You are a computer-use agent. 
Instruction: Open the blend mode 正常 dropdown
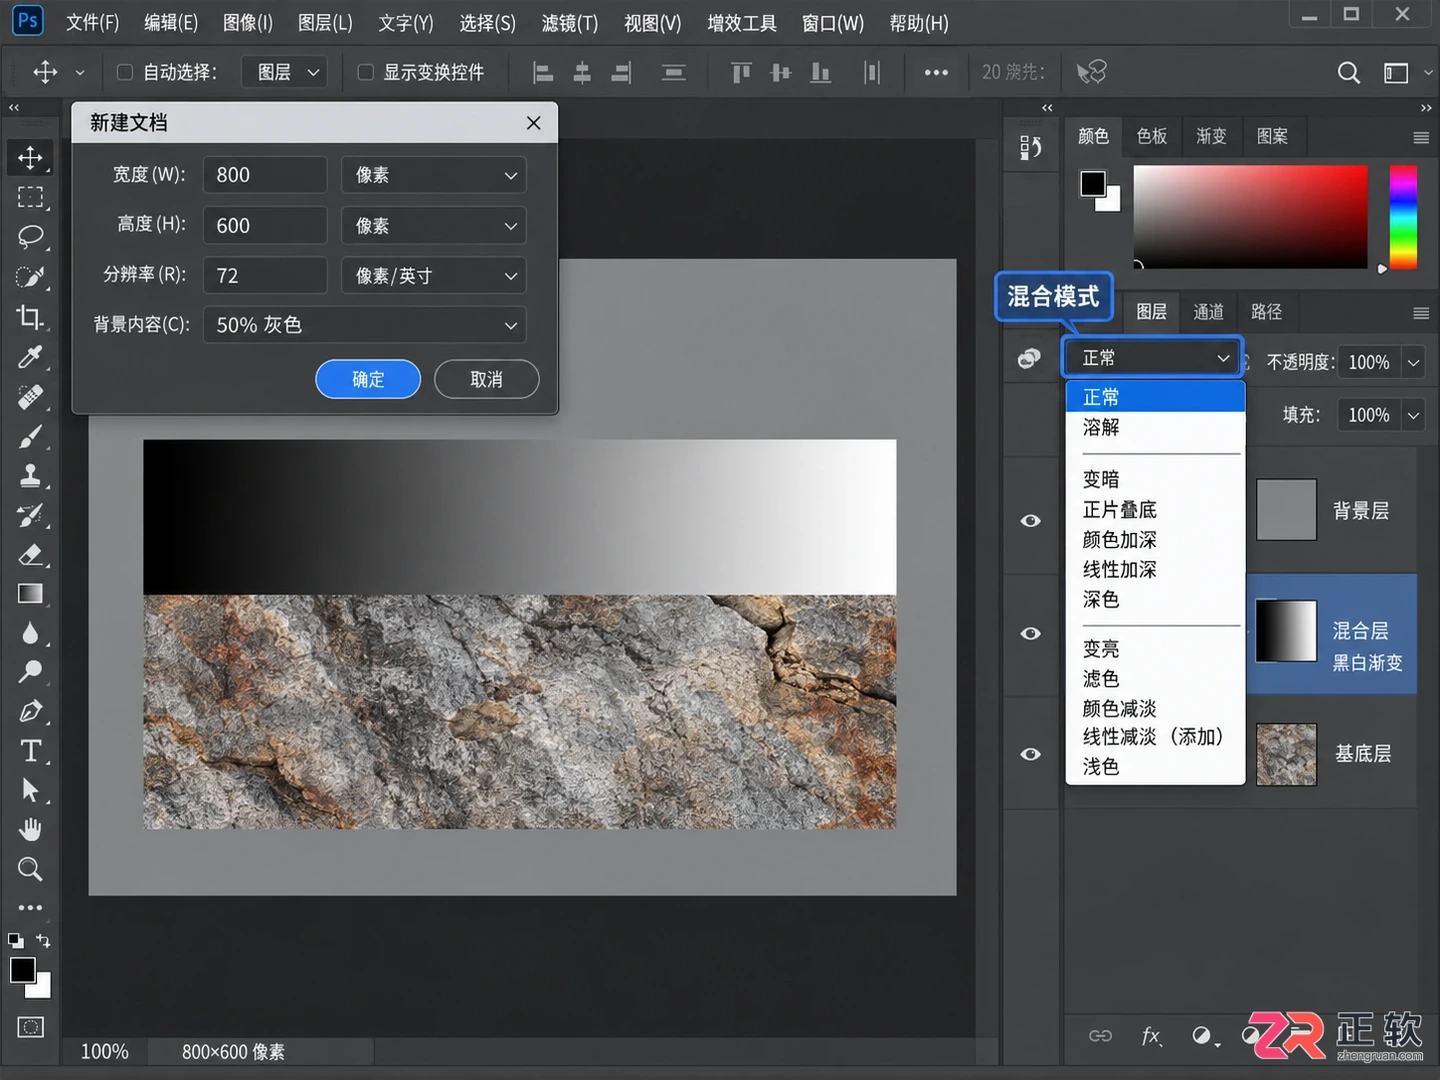1152,358
